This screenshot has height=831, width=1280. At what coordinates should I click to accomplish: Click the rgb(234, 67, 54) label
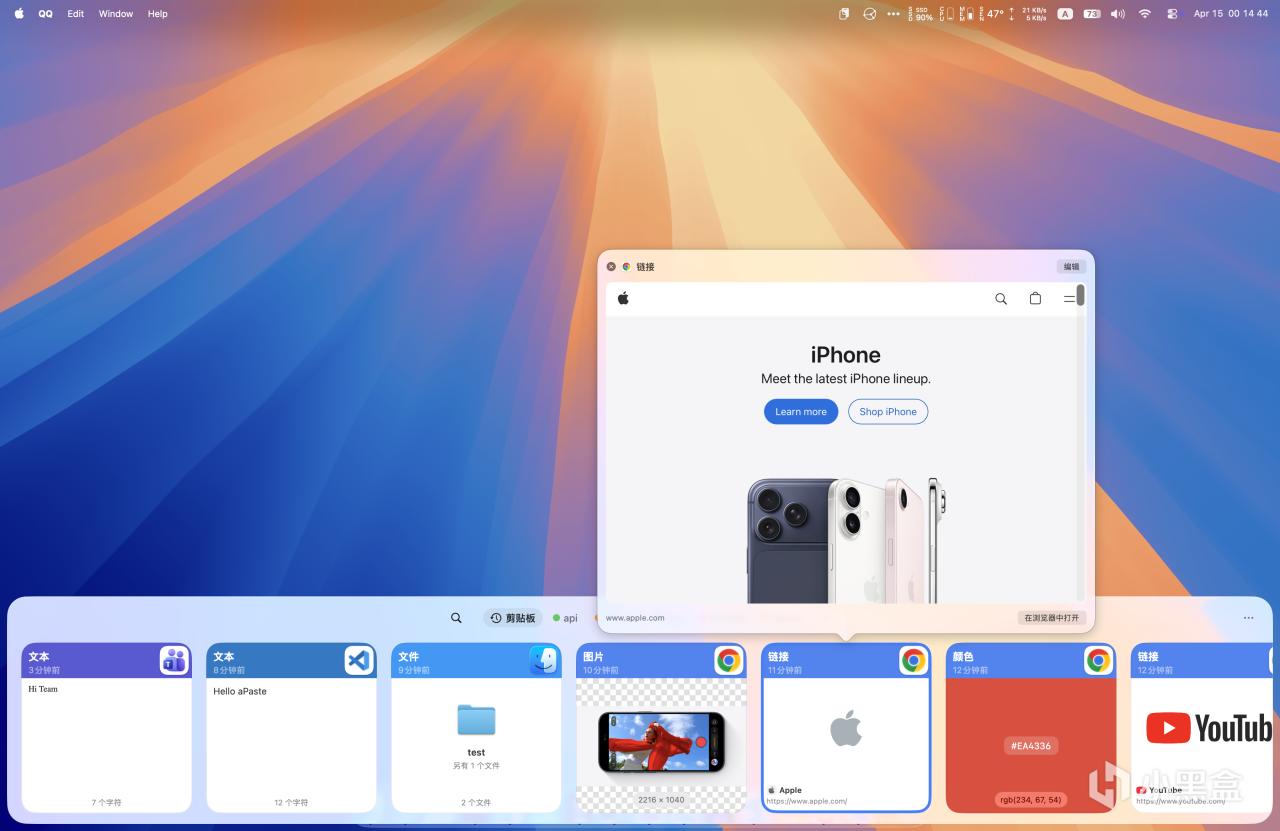pyautogui.click(x=1031, y=800)
